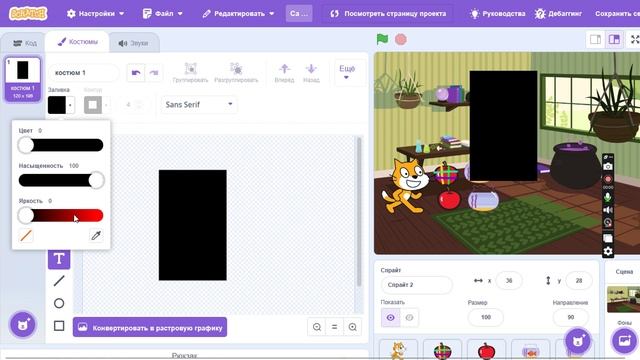This screenshot has width=640, height=360.
Task: Click the Группировать group icon
Action: [x=191, y=69]
